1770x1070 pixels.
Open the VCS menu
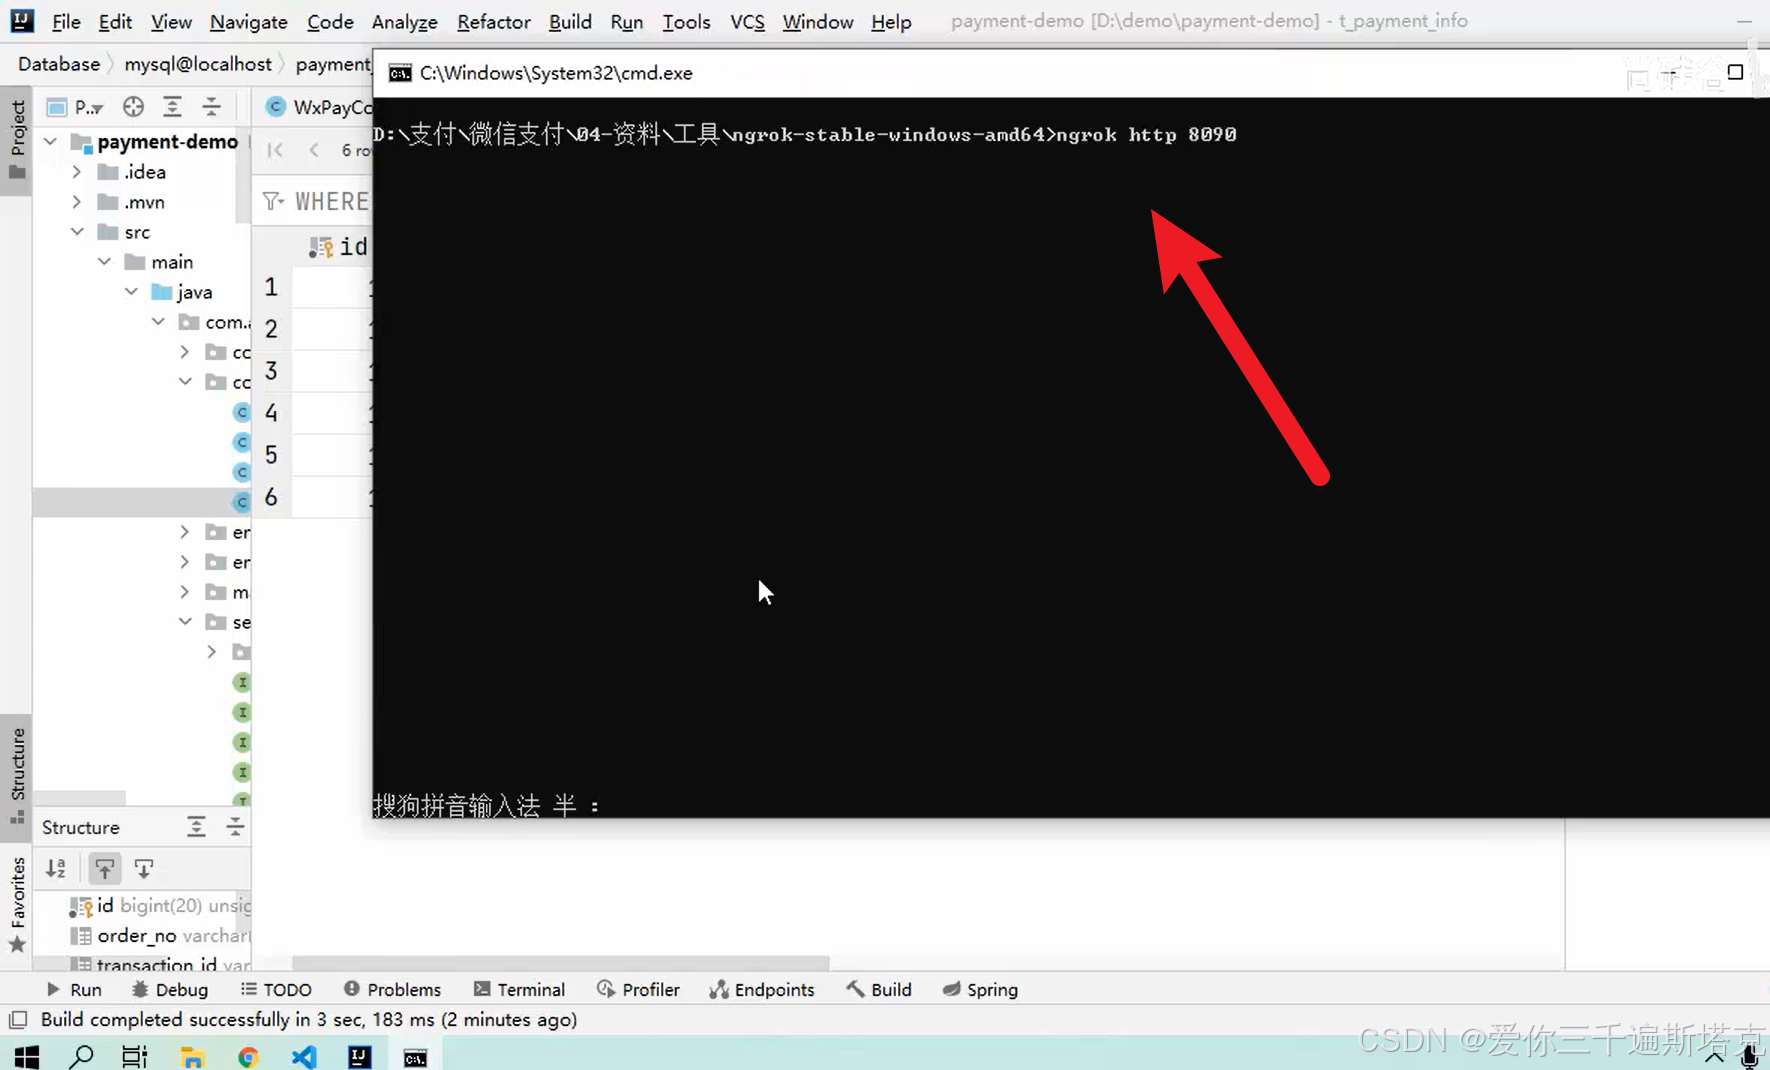point(747,21)
